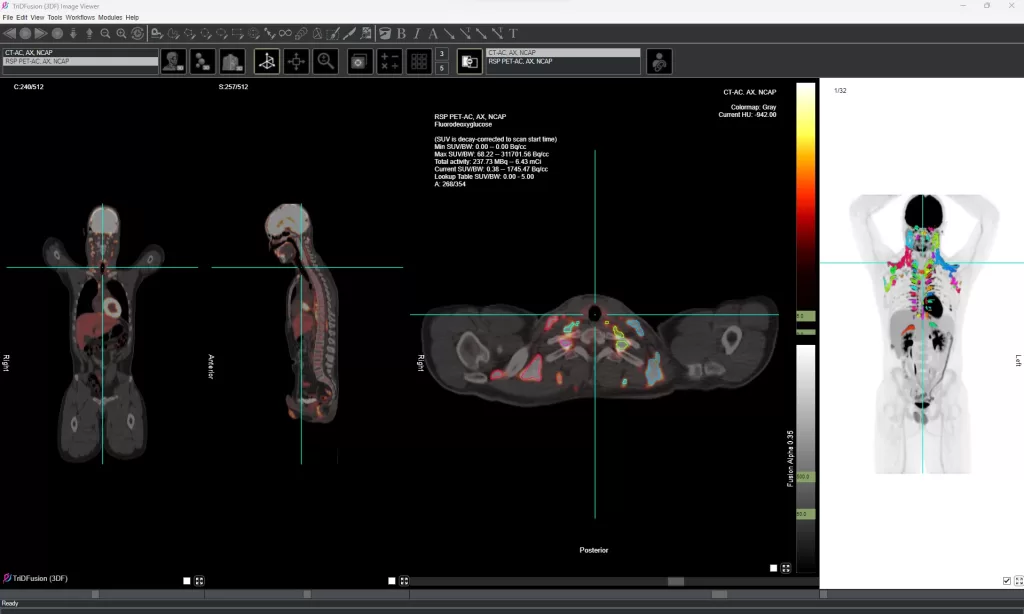Screen dimensions: 1024x614
Task: Expand the sagittal view to full screen
Action: pyautogui.click(x=404, y=580)
